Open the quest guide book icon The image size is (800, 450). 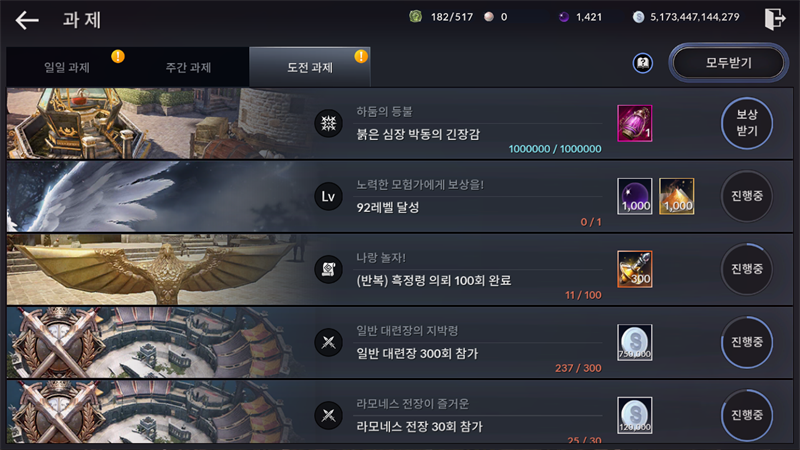643,63
